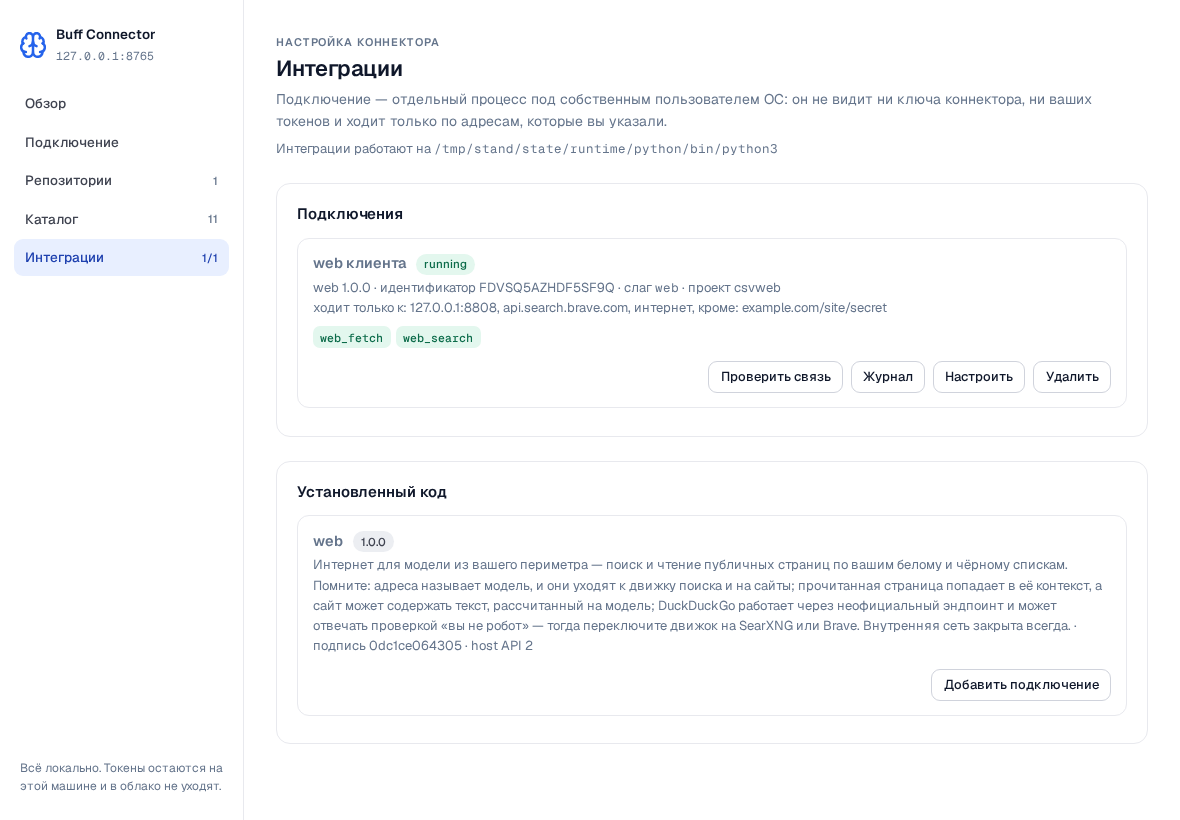The height and width of the screenshot is (820, 1180).
Task: Delete the connection with the Удалить button
Action: click(1072, 377)
